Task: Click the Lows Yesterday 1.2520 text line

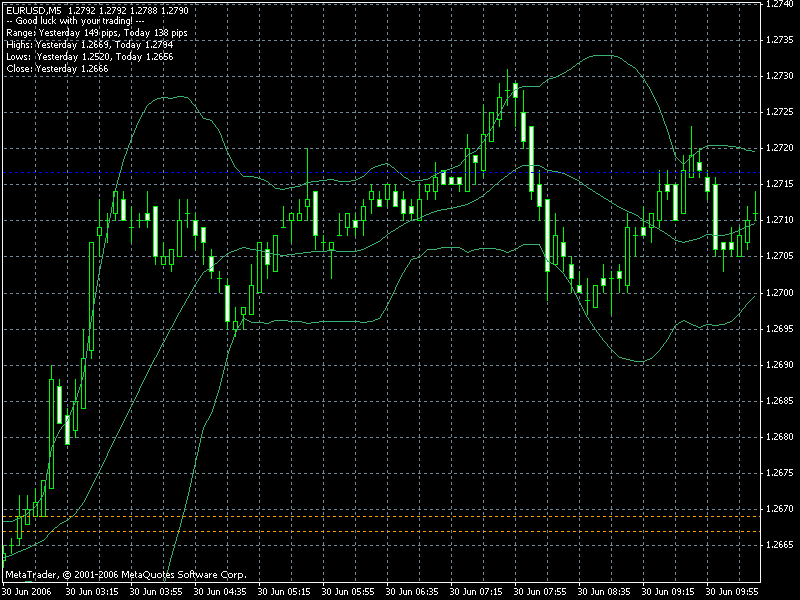Action: tap(90, 57)
